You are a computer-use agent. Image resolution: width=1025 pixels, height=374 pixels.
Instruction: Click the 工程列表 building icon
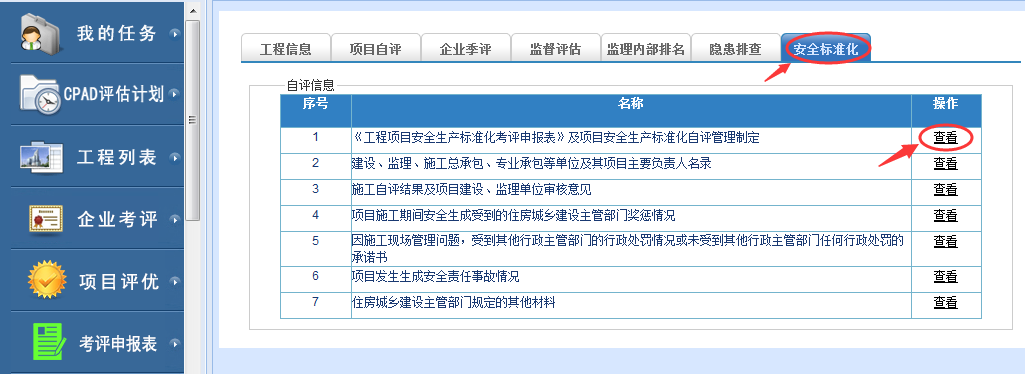pyautogui.click(x=41, y=157)
